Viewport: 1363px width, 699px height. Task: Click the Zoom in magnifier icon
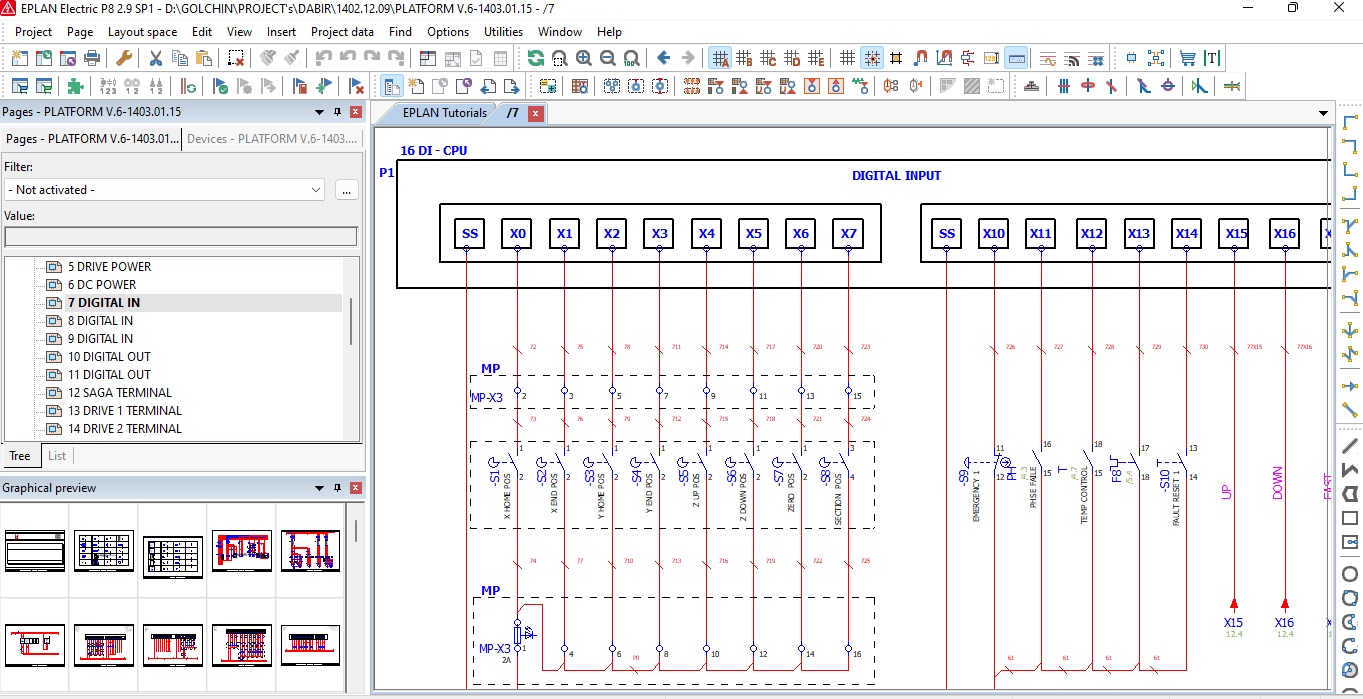pos(583,58)
